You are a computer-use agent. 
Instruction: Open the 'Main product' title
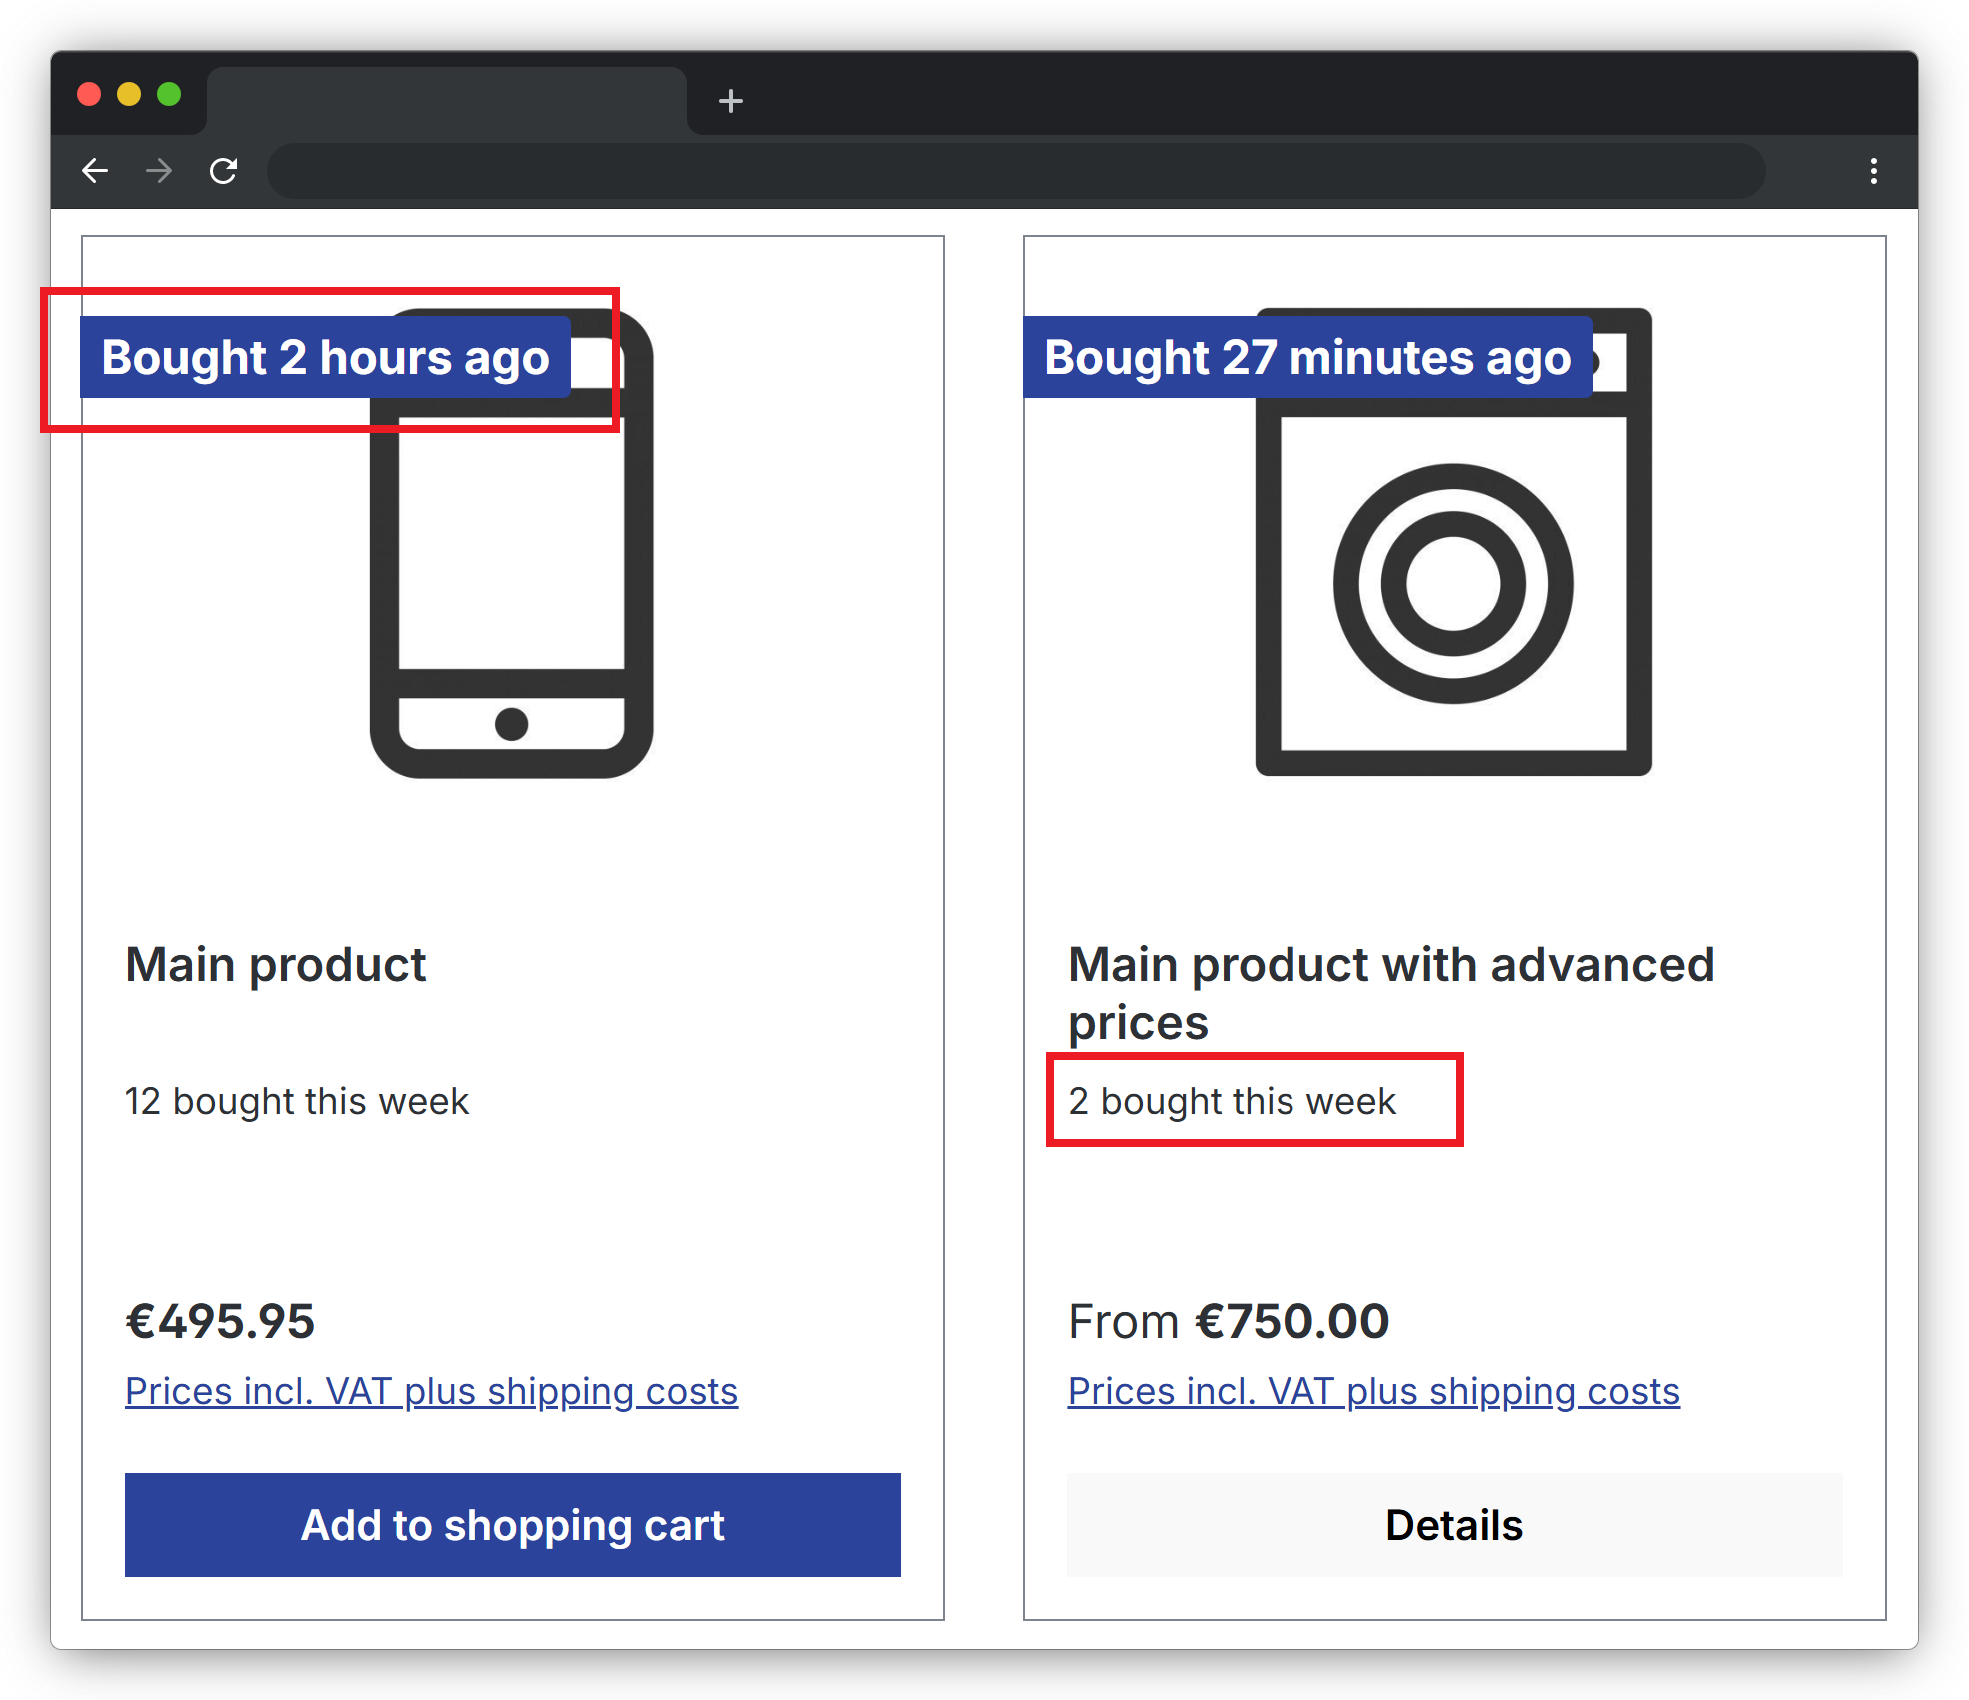click(x=276, y=965)
